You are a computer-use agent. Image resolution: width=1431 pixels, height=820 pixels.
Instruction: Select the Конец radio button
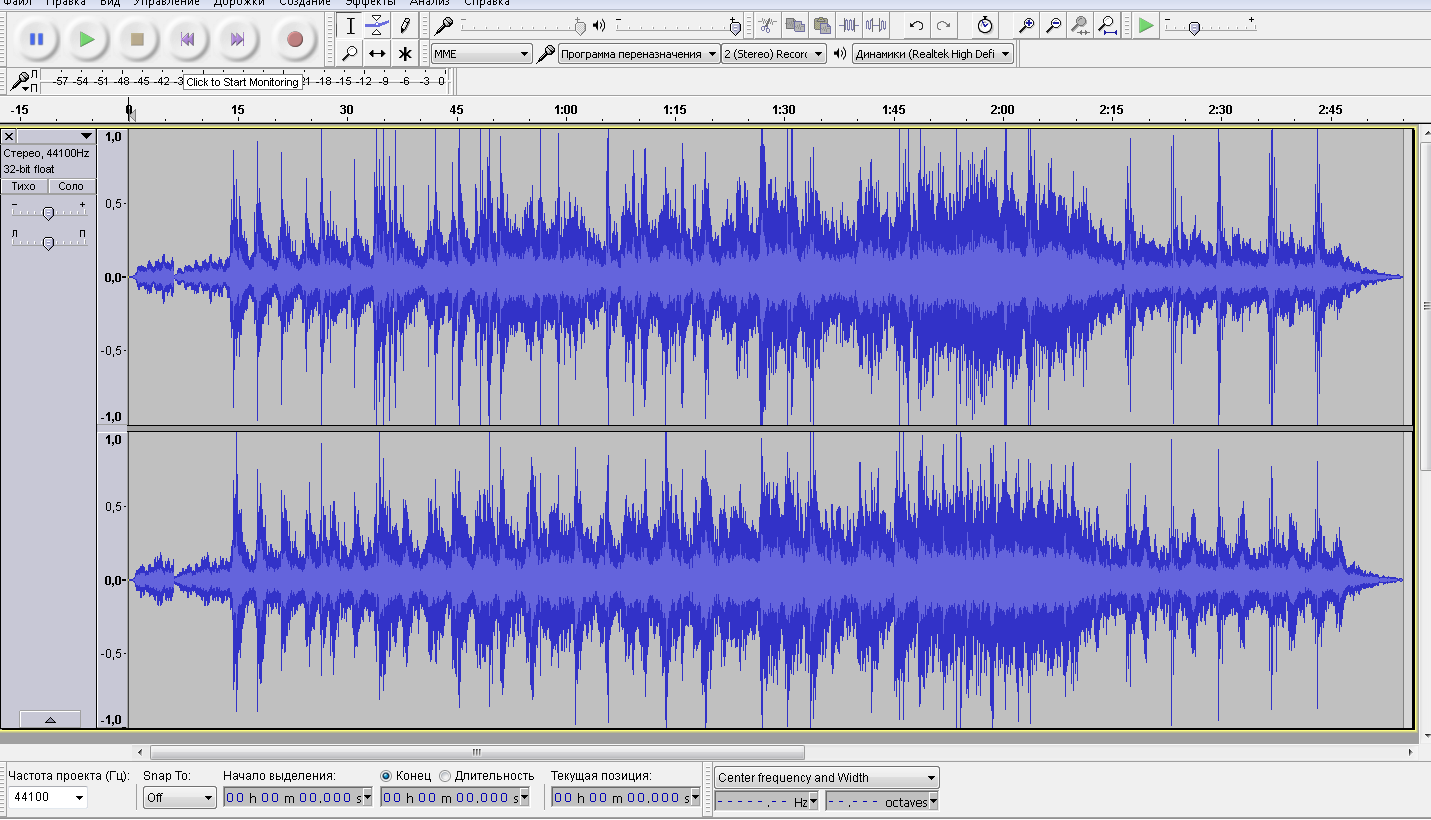386,776
